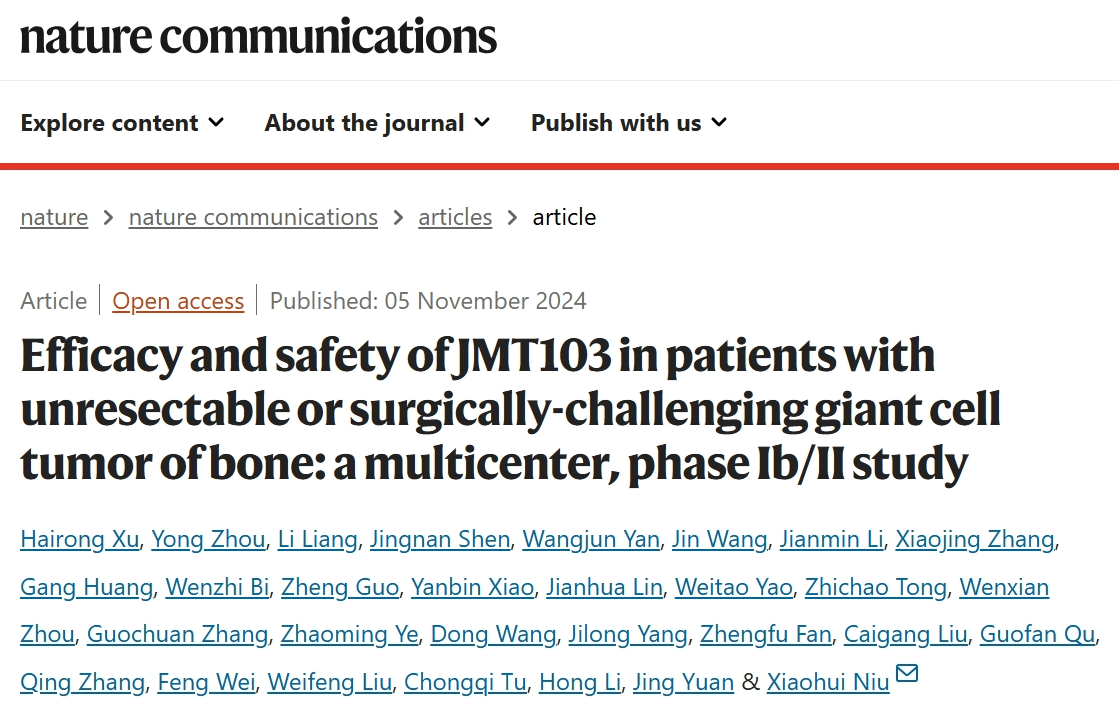Click the Open access link
Screen dimensions: 1119x704
click(x=178, y=301)
